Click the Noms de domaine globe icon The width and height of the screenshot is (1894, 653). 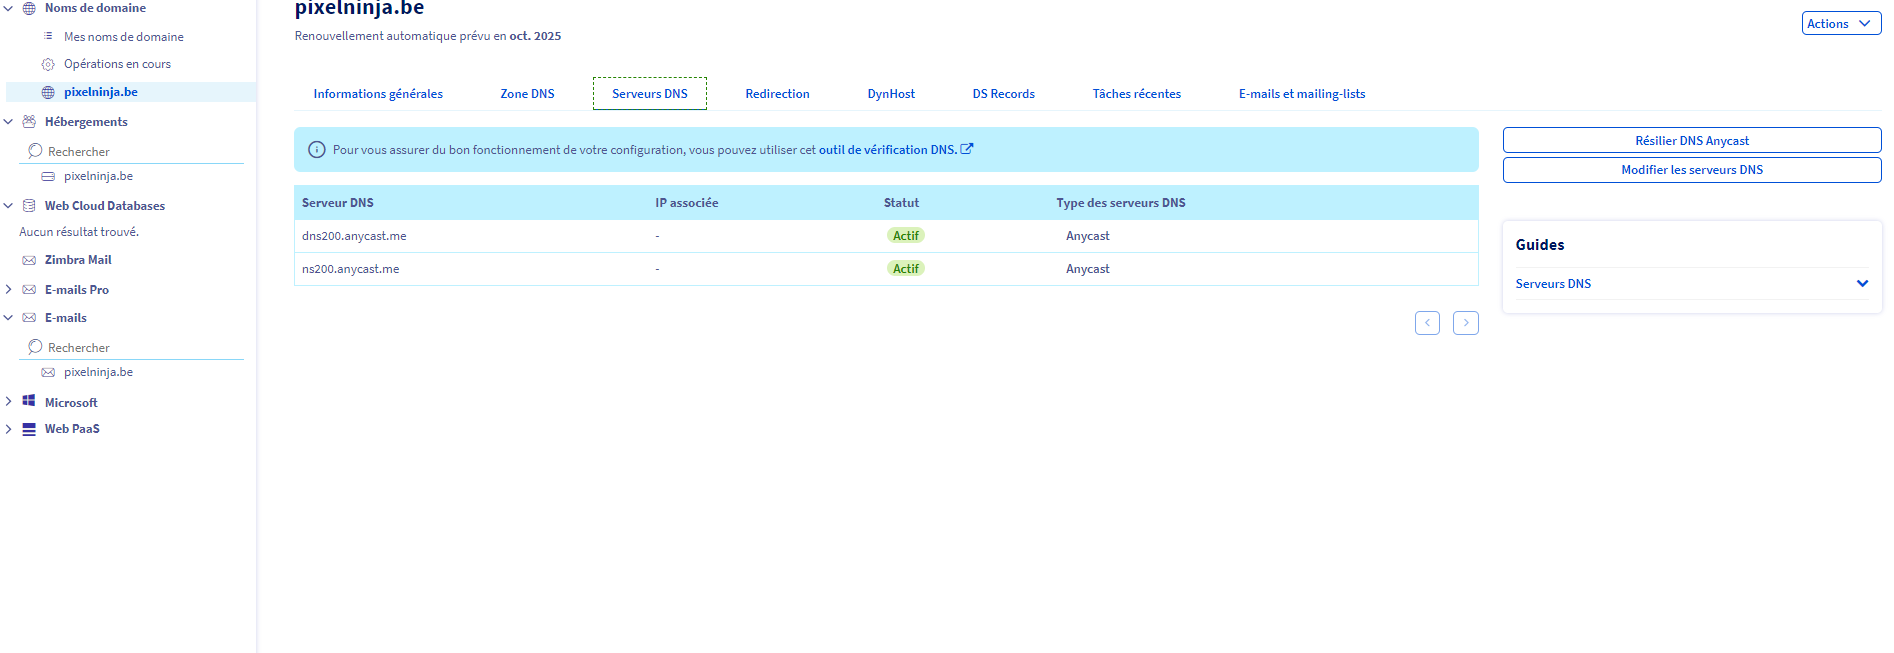29,8
